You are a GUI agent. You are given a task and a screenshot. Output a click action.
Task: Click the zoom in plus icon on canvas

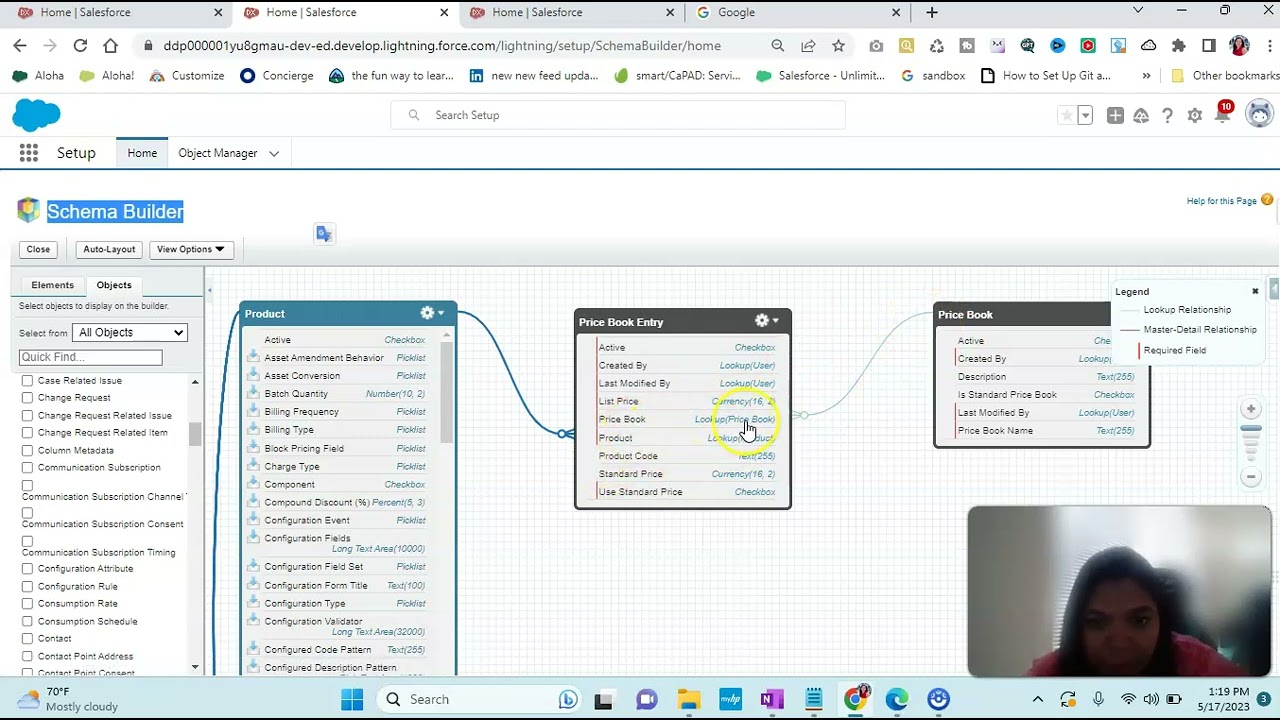point(1251,409)
